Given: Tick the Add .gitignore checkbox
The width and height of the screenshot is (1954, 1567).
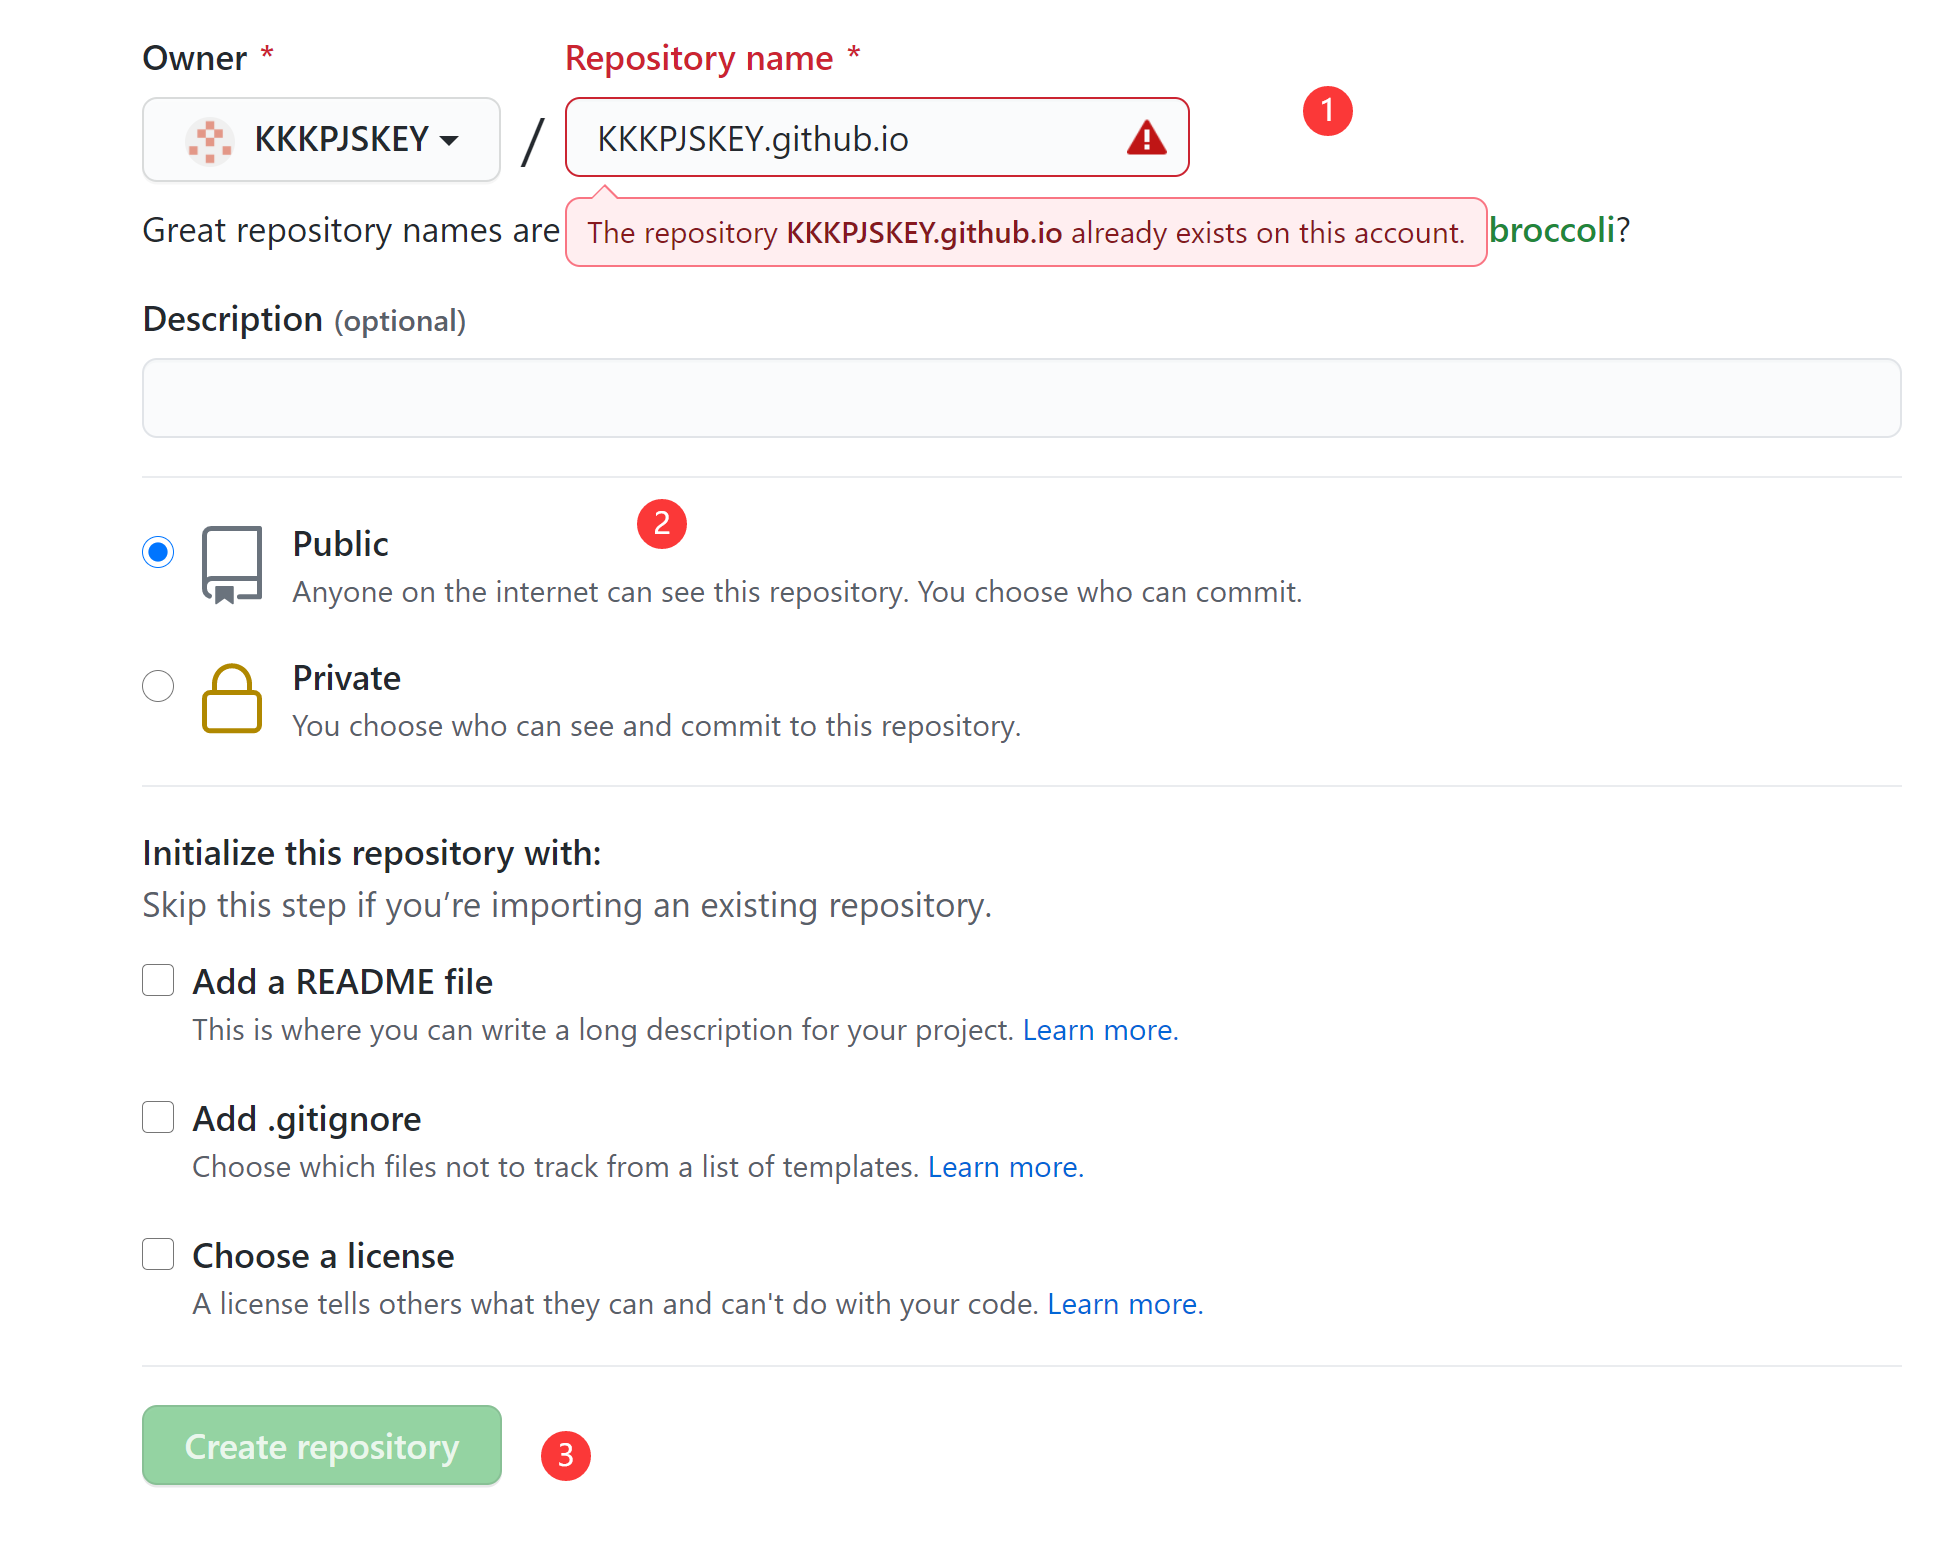Looking at the screenshot, I should 158,1117.
